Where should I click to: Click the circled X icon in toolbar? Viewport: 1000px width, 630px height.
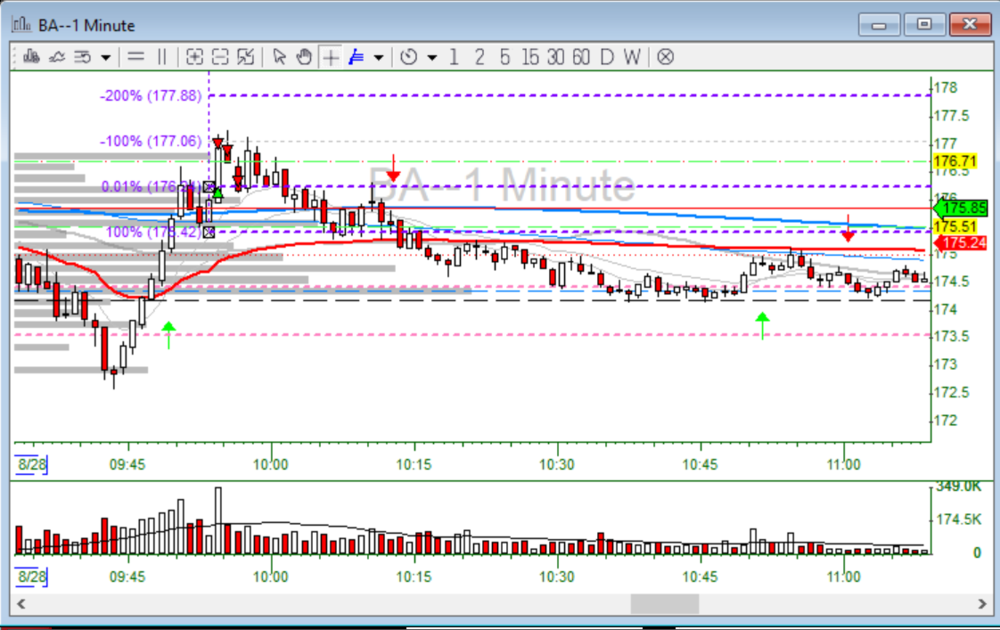[x=665, y=57]
